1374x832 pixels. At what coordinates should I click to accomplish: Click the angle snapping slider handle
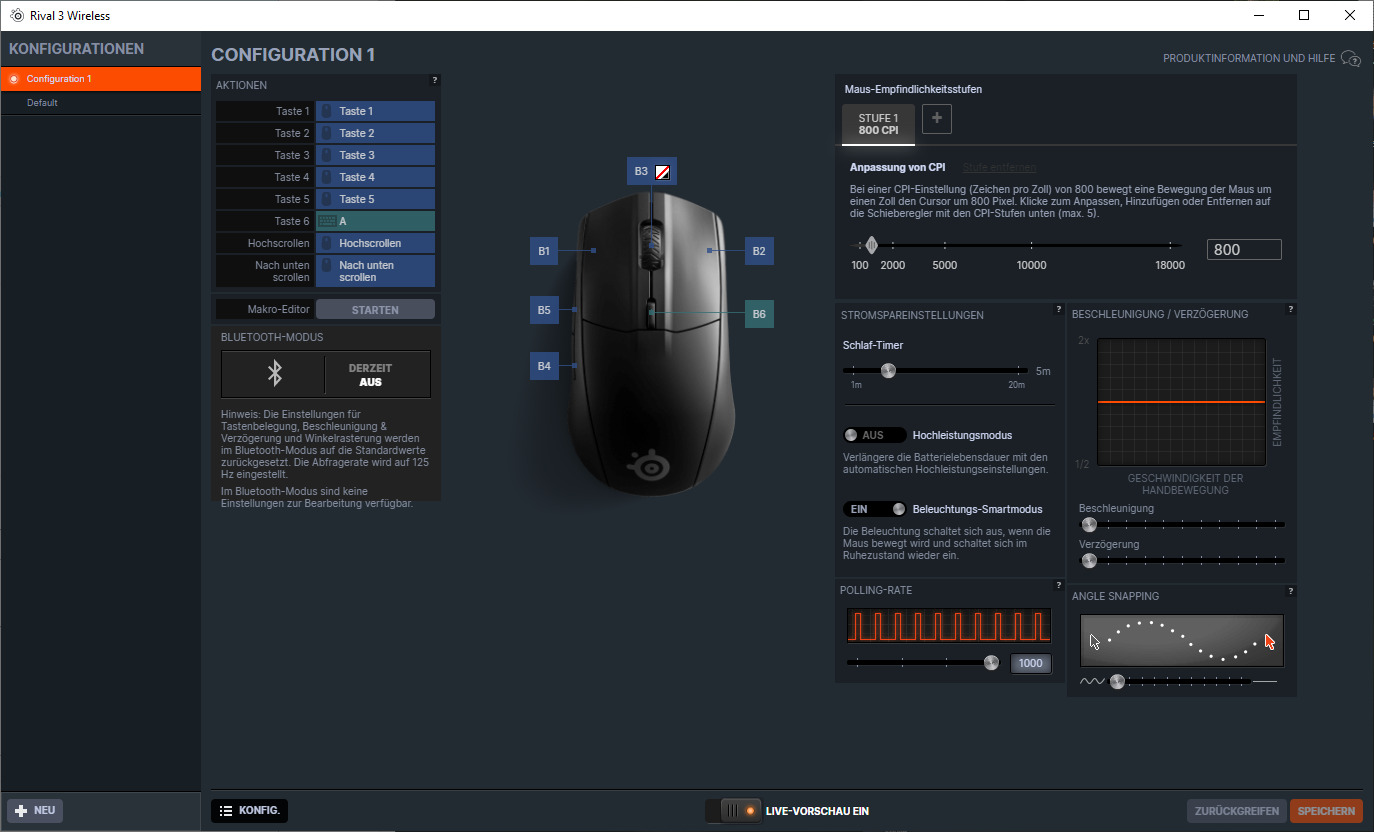(x=1118, y=682)
